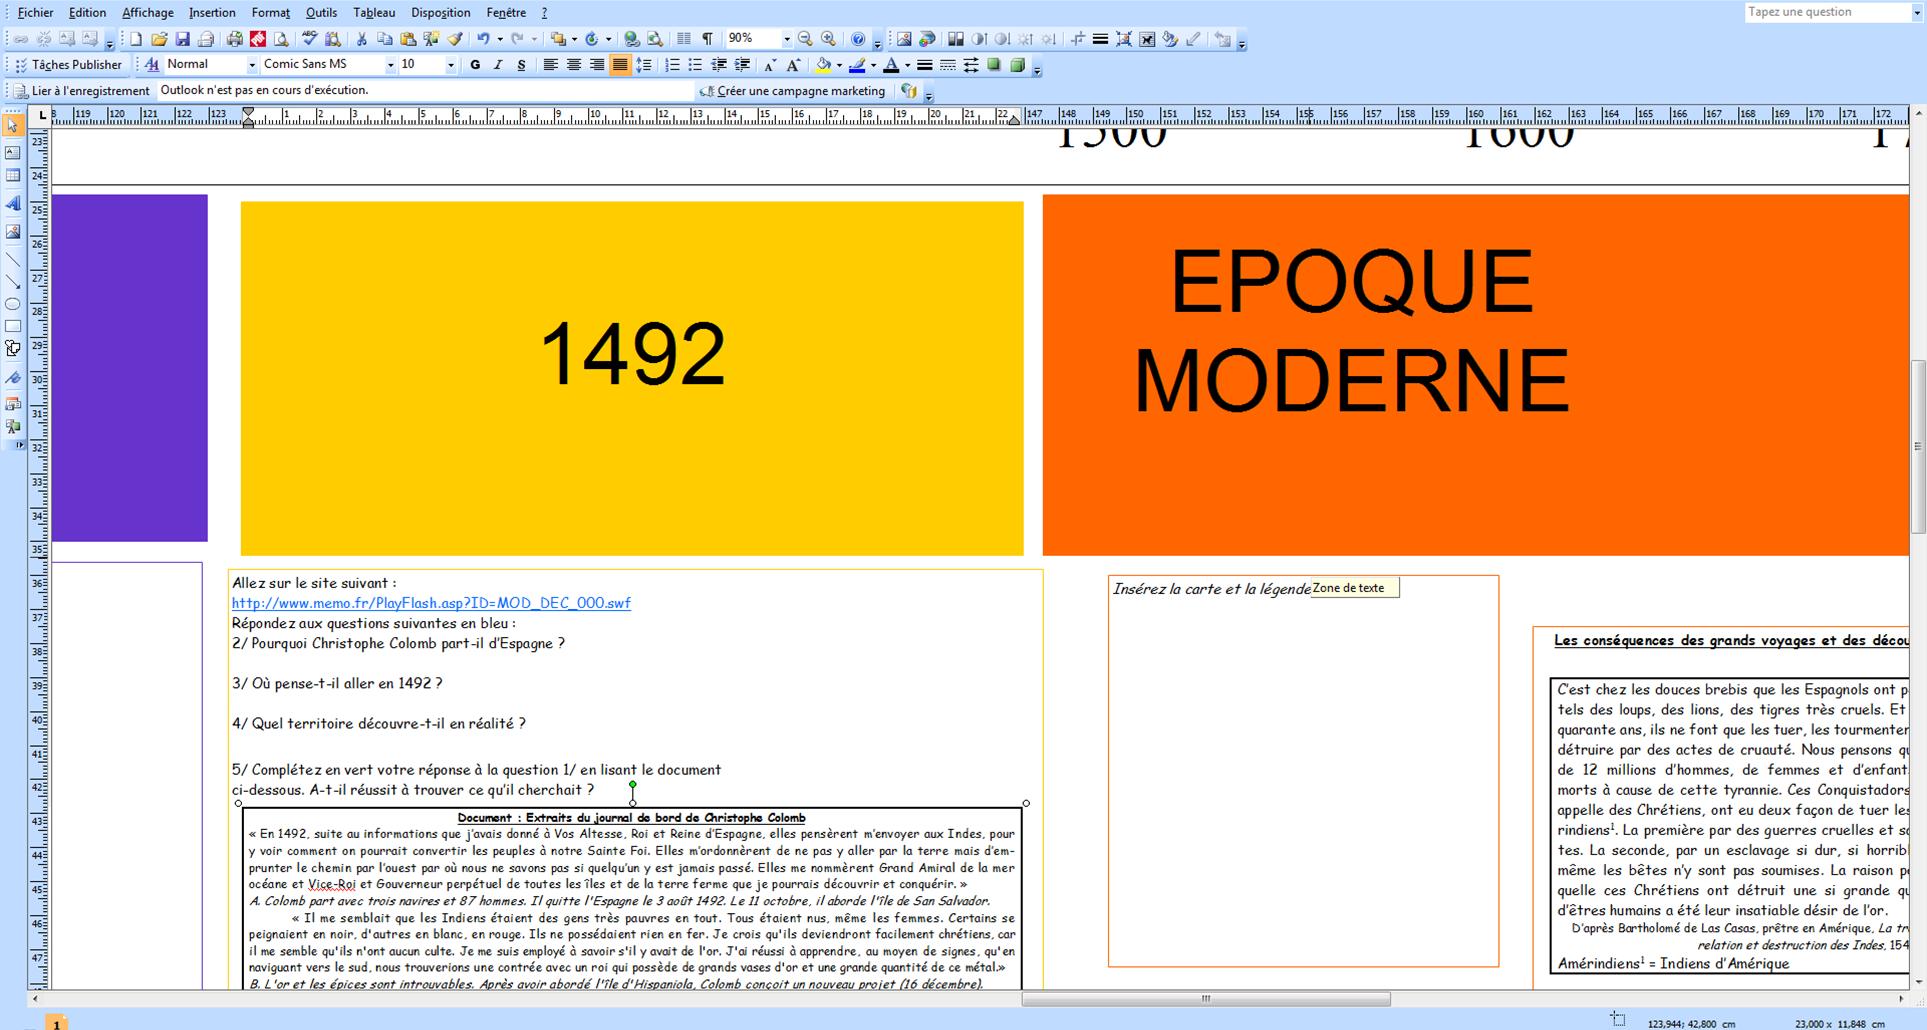Select the Oval shape tool
The height and width of the screenshot is (1030, 1927).
point(13,304)
